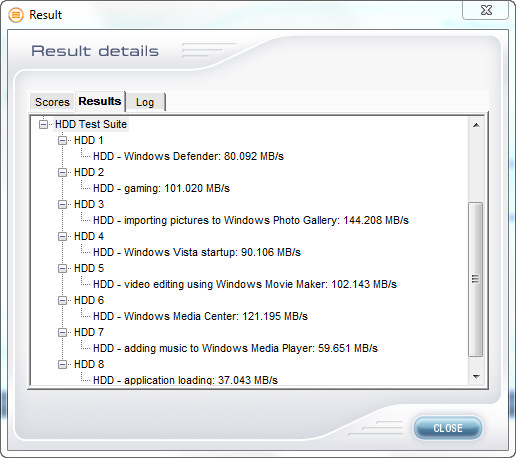Collapse the HDD 3 tree node

pos(62,204)
